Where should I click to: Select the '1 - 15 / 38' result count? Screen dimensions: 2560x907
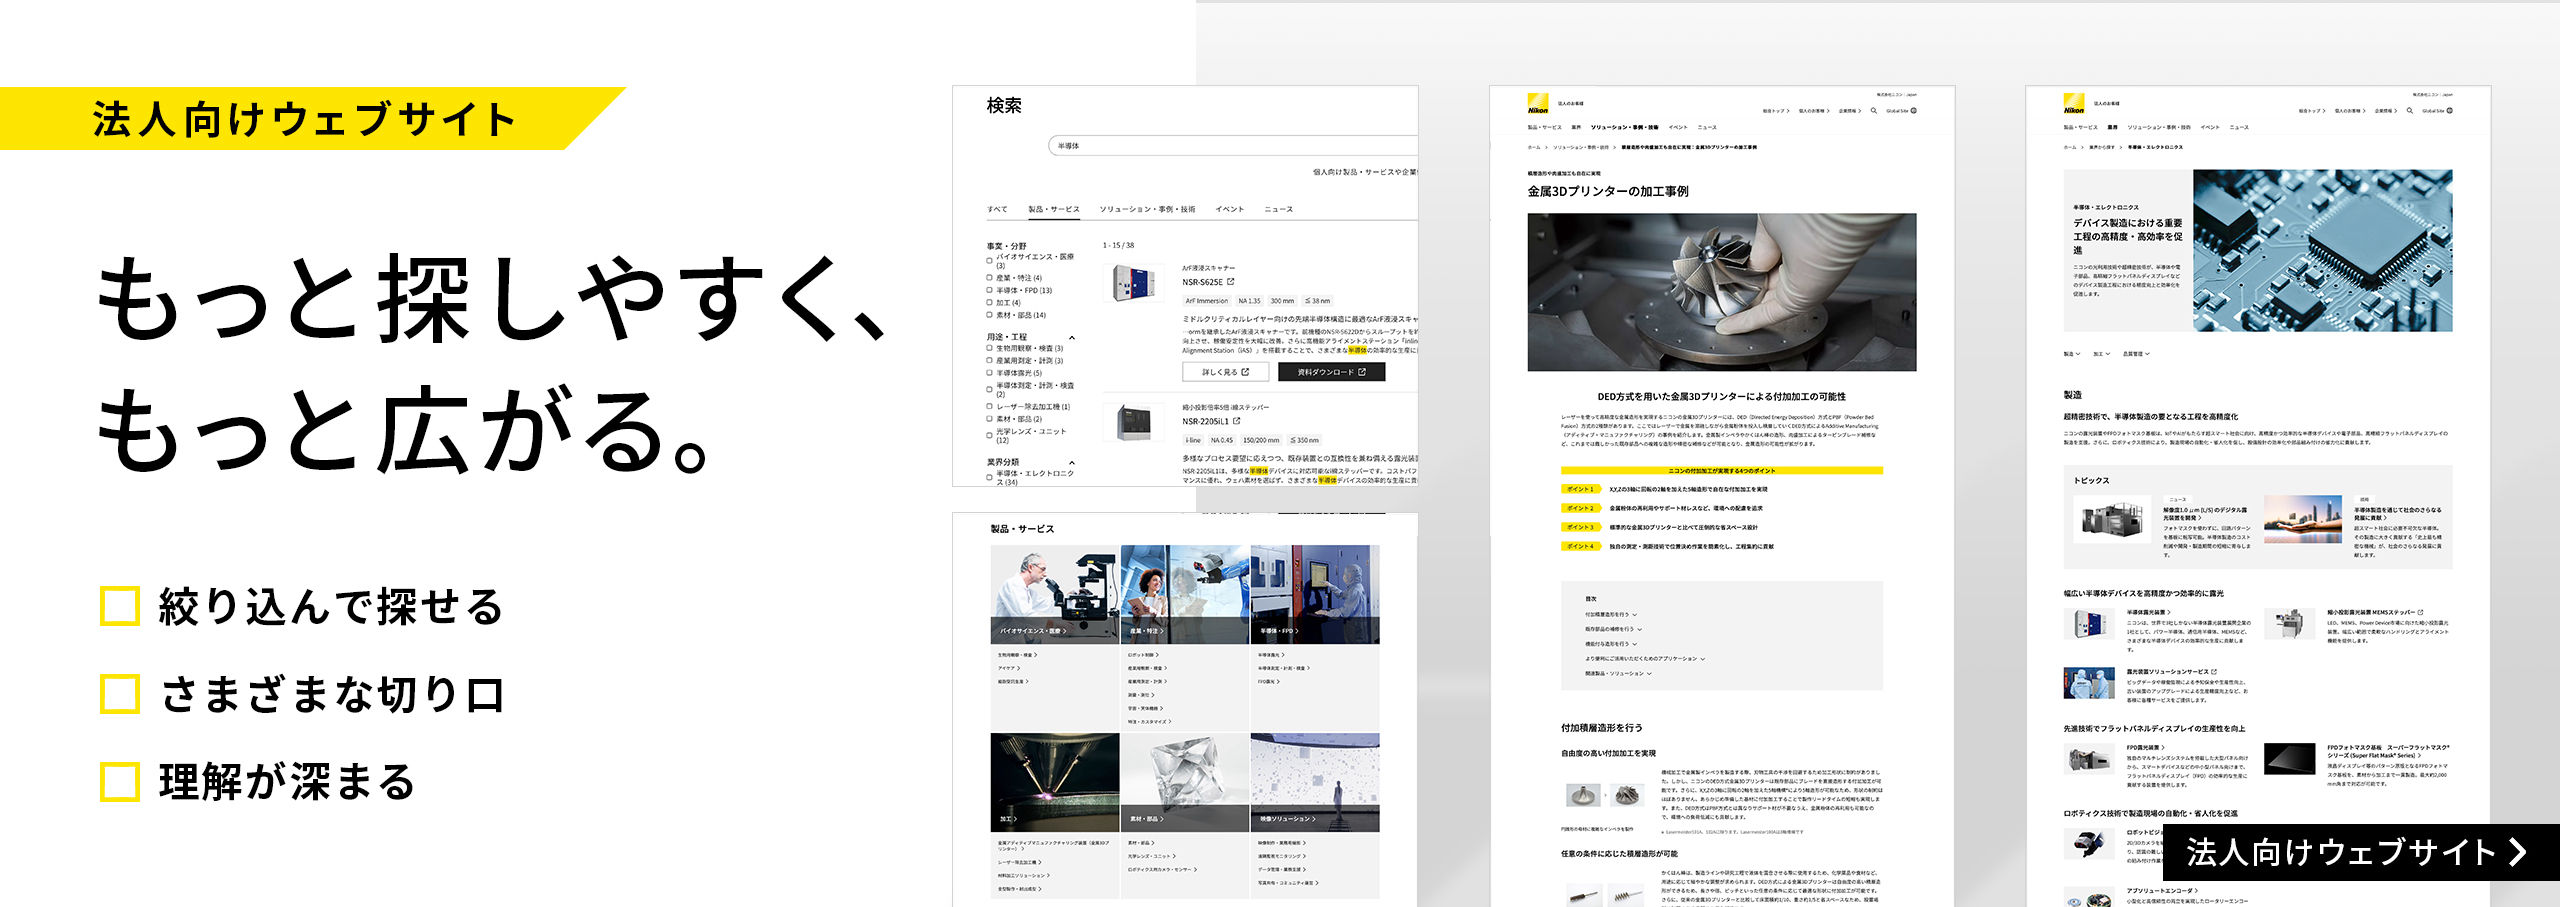point(1119,245)
